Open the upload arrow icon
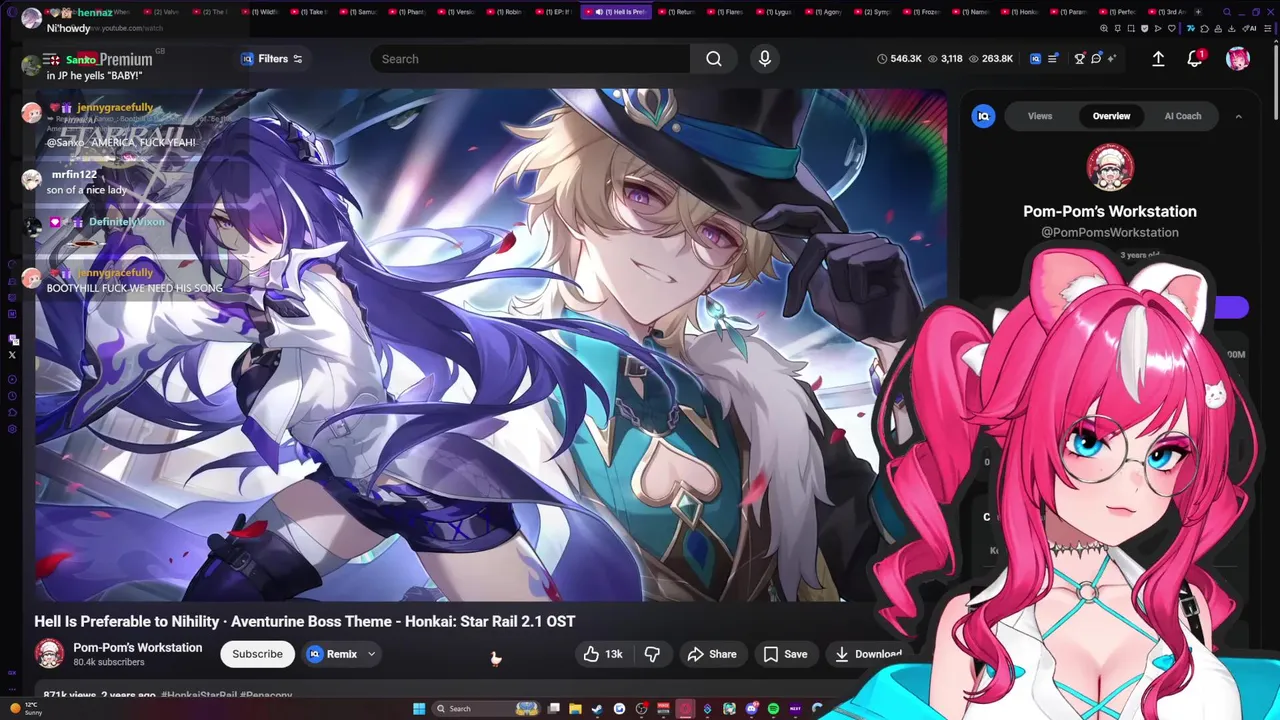Image resolution: width=1280 pixels, height=720 pixels. pyautogui.click(x=1158, y=59)
